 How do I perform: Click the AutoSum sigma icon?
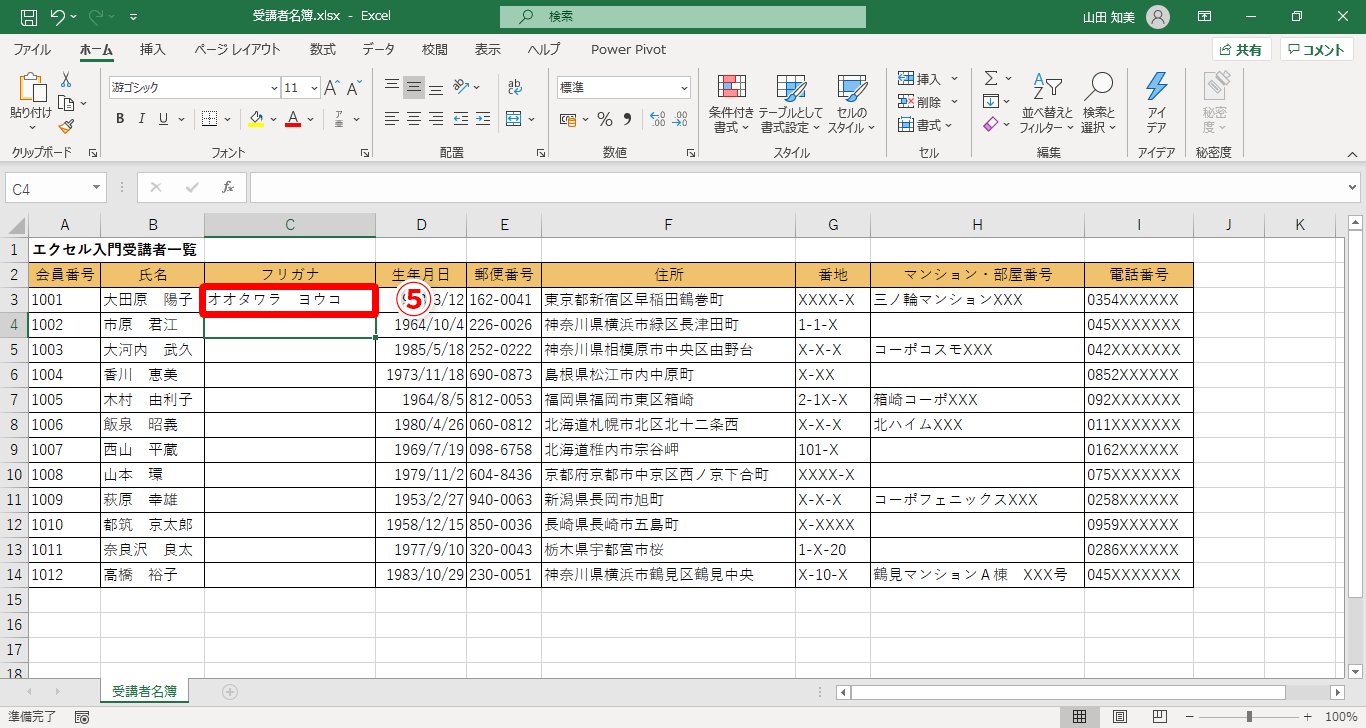(x=991, y=78)
